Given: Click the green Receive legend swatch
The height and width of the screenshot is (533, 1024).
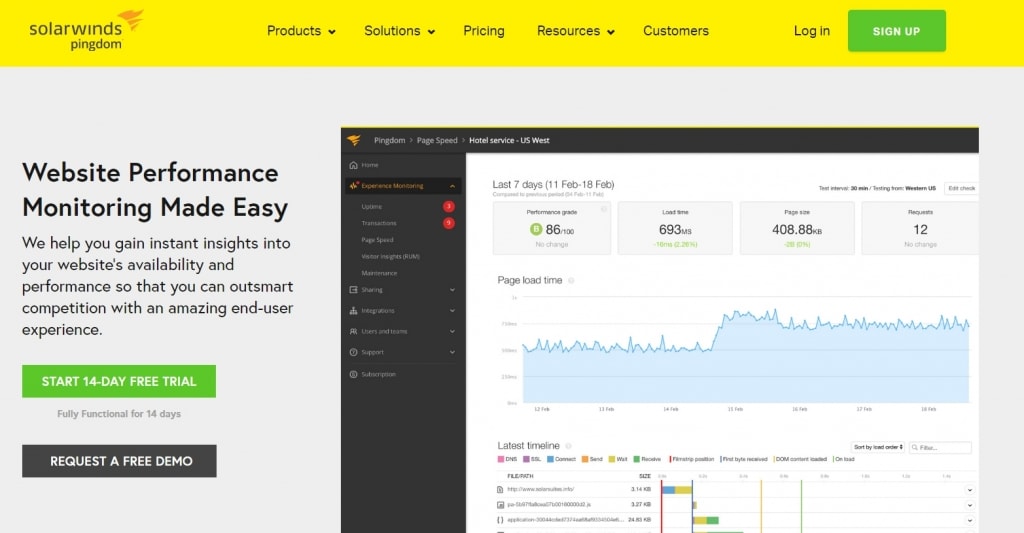Looking at the screenshot, I should (x=637, y=459).
